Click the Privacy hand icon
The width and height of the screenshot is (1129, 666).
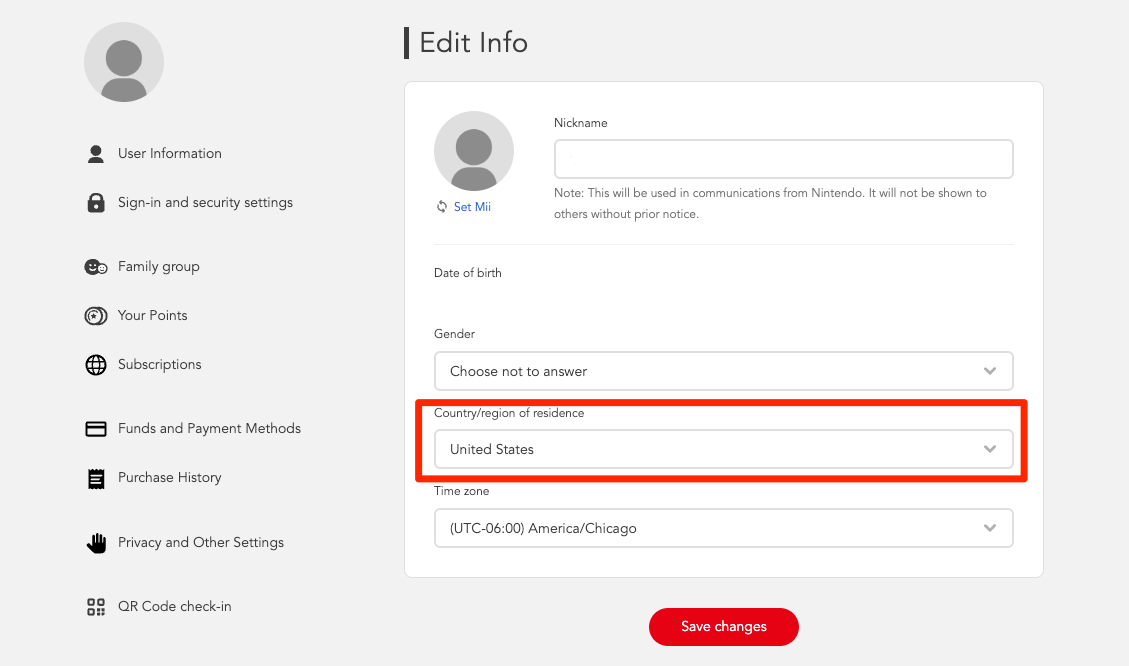point(96,543)
